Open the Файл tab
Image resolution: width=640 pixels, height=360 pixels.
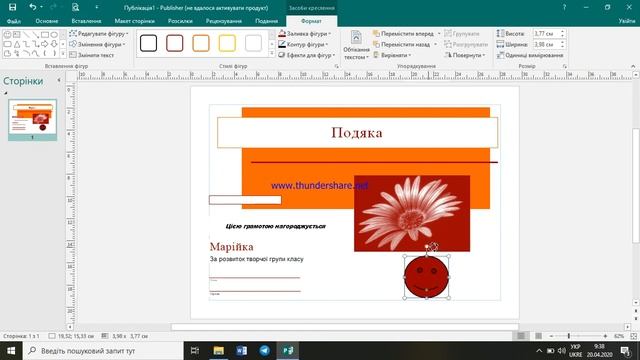pos(13,21)
